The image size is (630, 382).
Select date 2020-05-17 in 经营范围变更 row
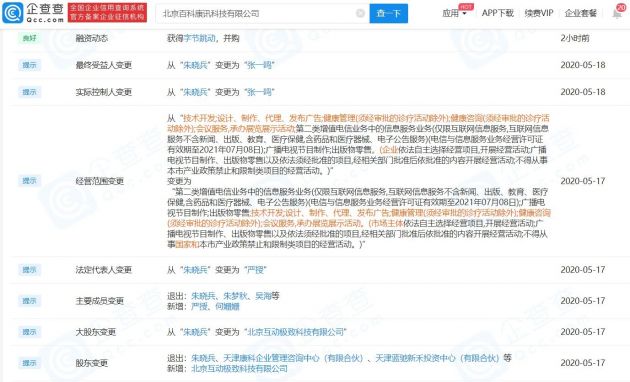coord(583,181)
